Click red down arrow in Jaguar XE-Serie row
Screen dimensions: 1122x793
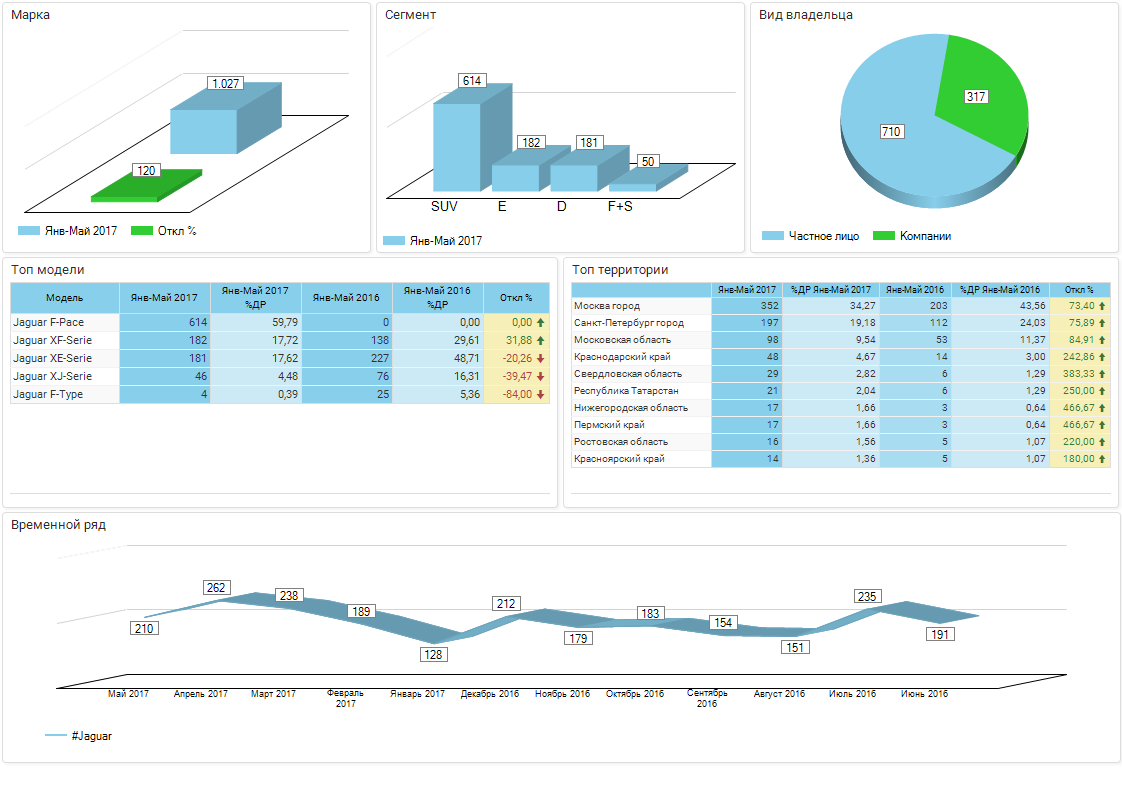[540, 358]
